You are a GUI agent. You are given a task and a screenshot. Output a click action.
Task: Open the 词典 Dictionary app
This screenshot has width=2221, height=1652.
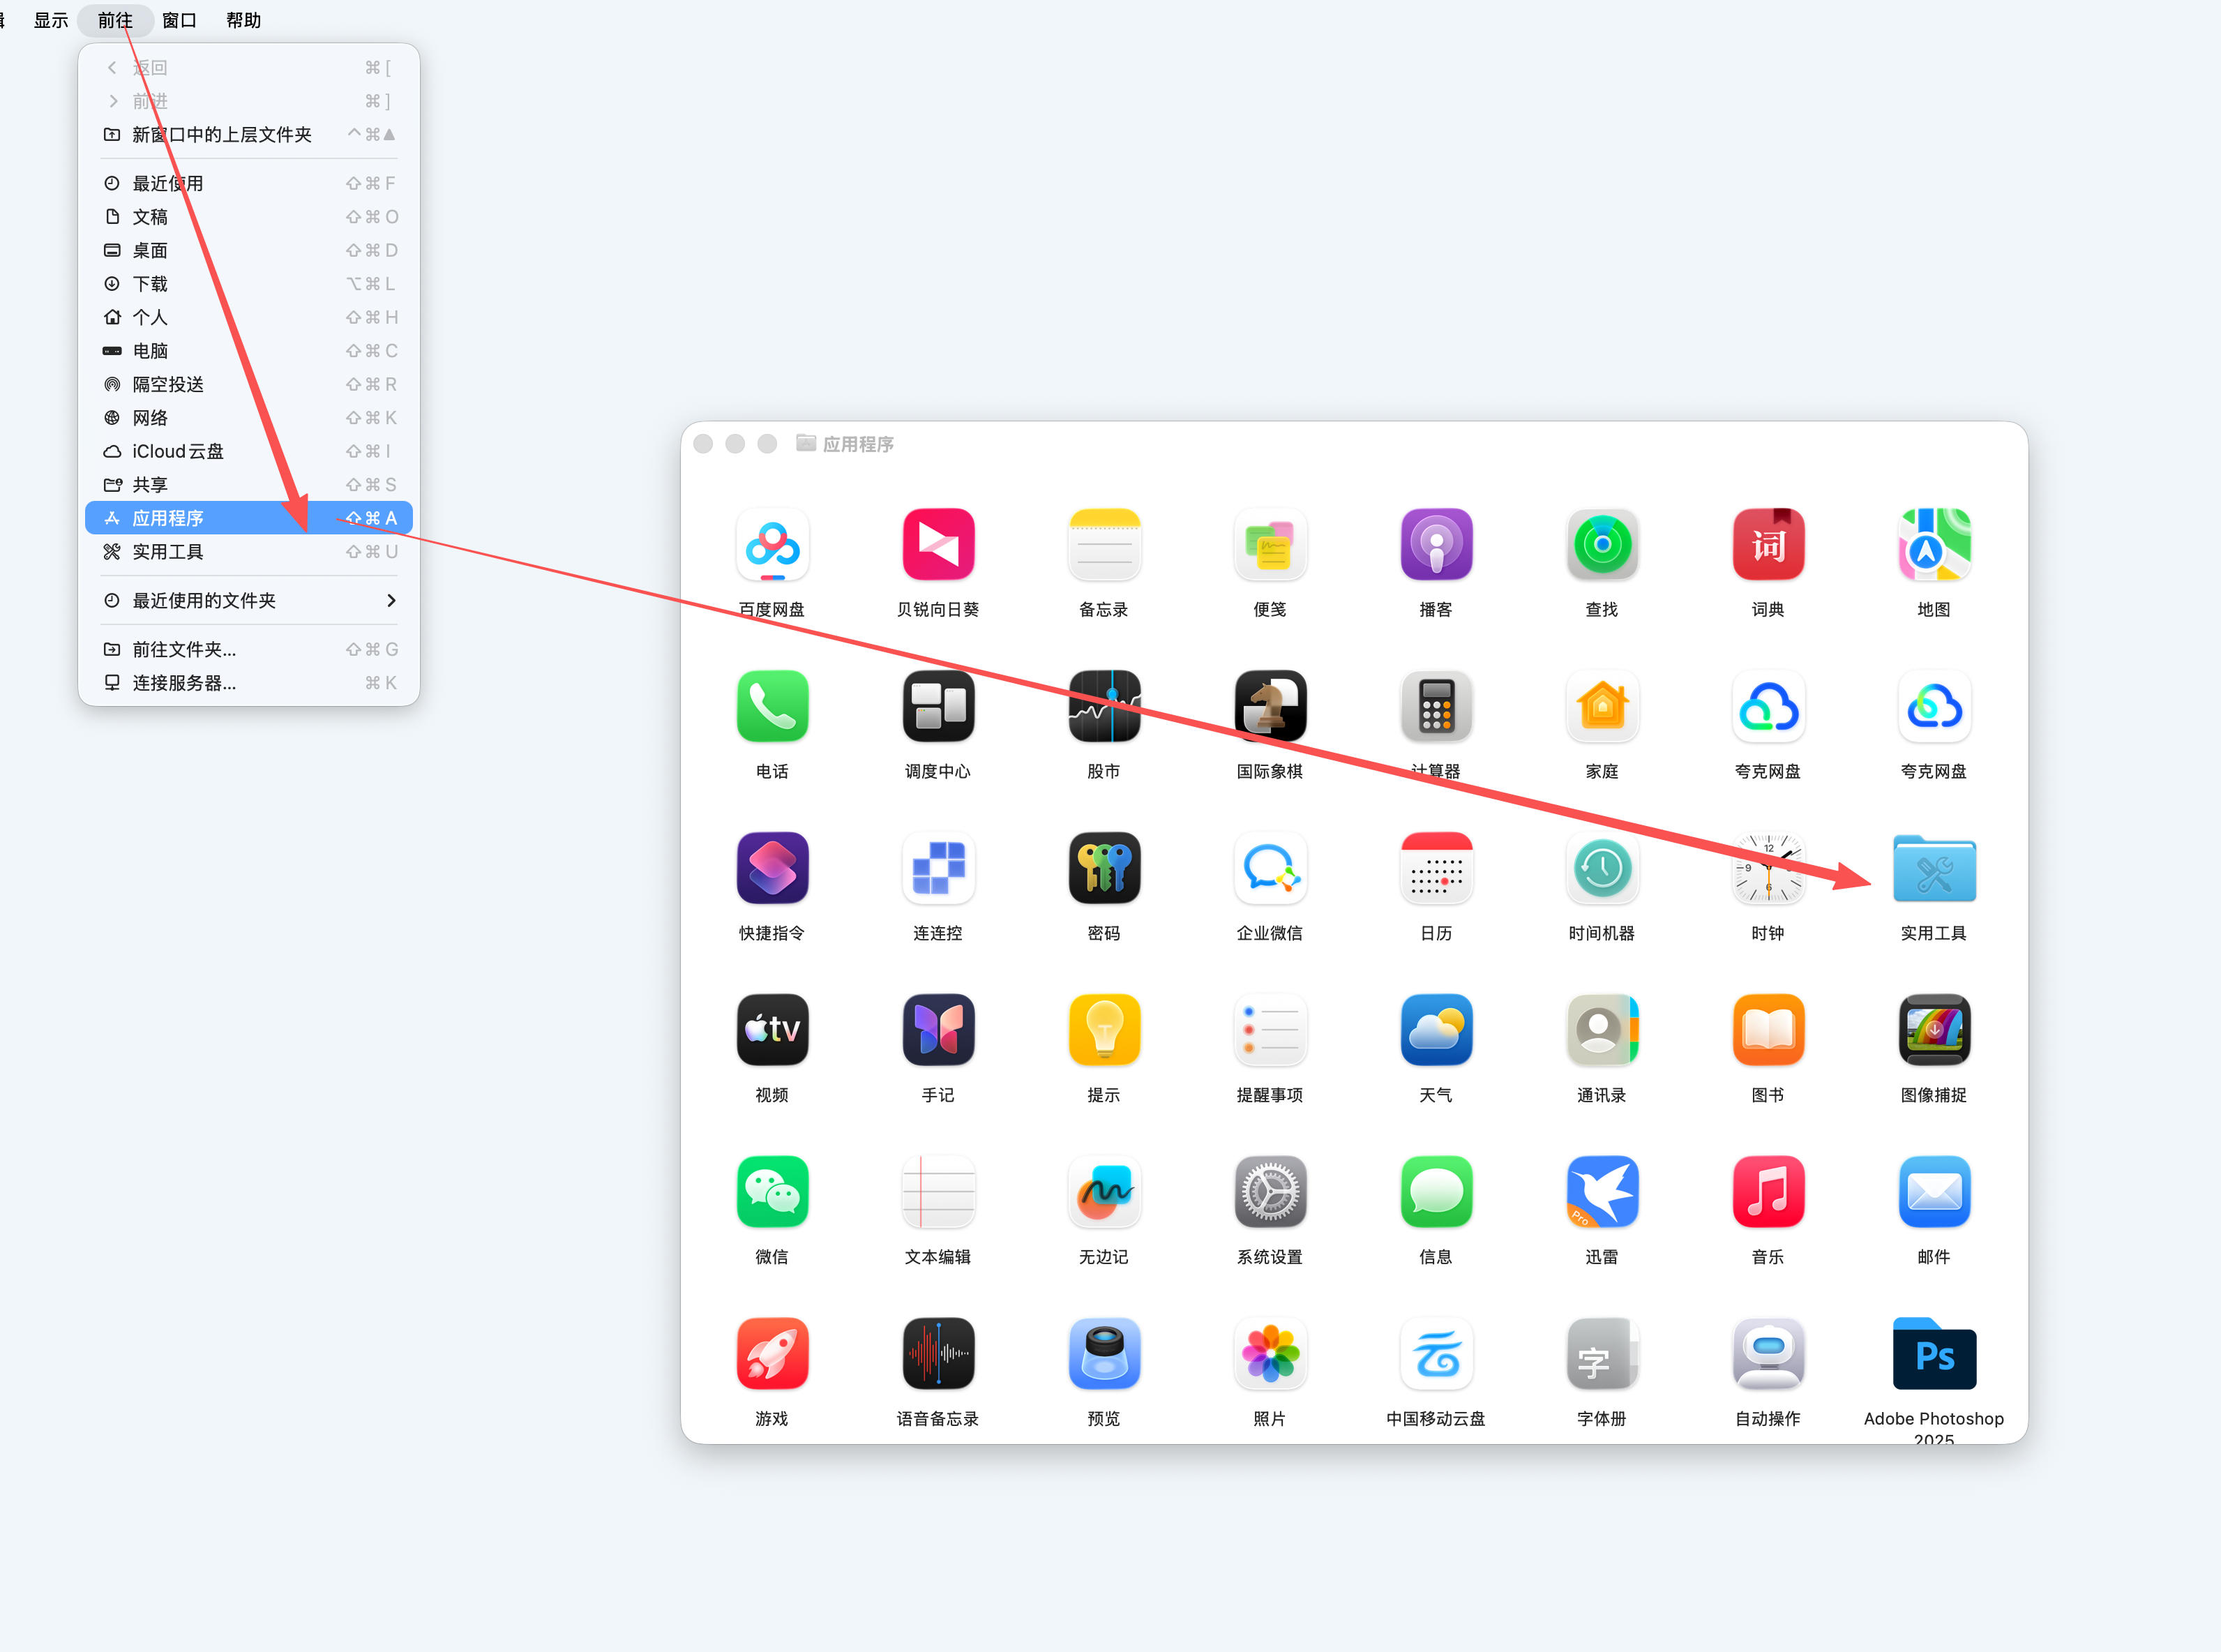(x=1768, y=545)
